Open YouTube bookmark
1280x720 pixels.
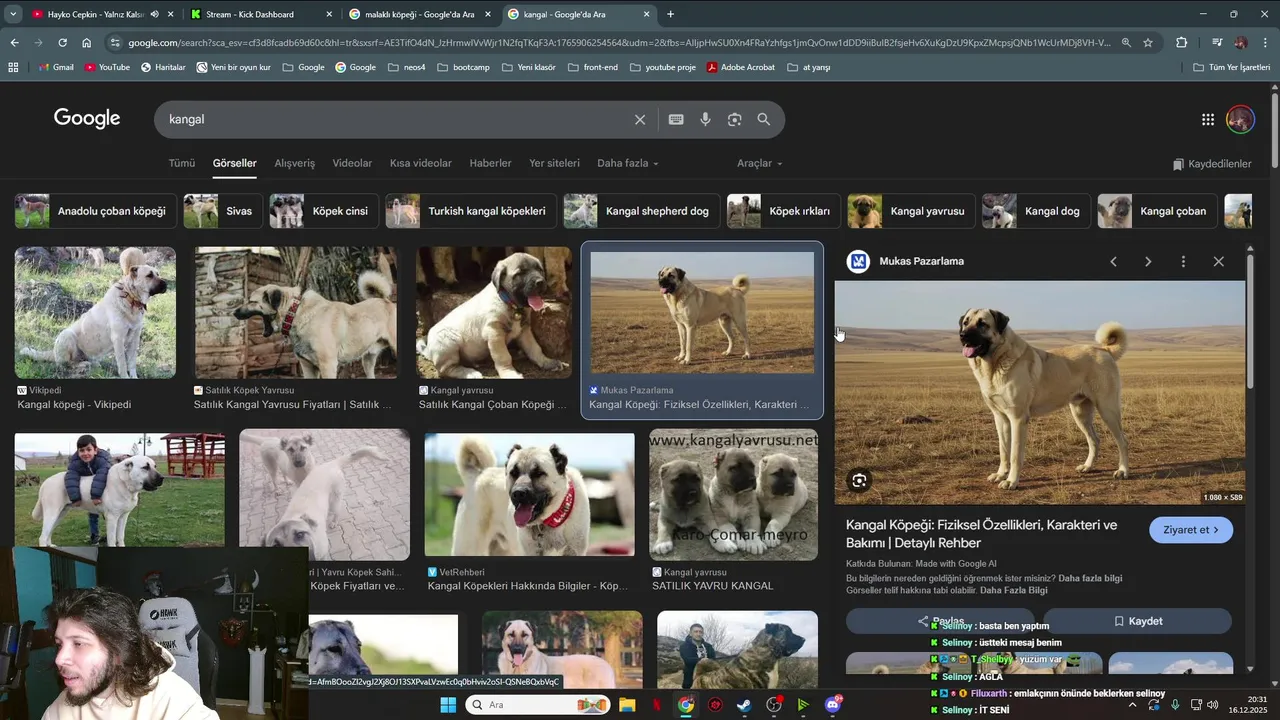point(107,67)
